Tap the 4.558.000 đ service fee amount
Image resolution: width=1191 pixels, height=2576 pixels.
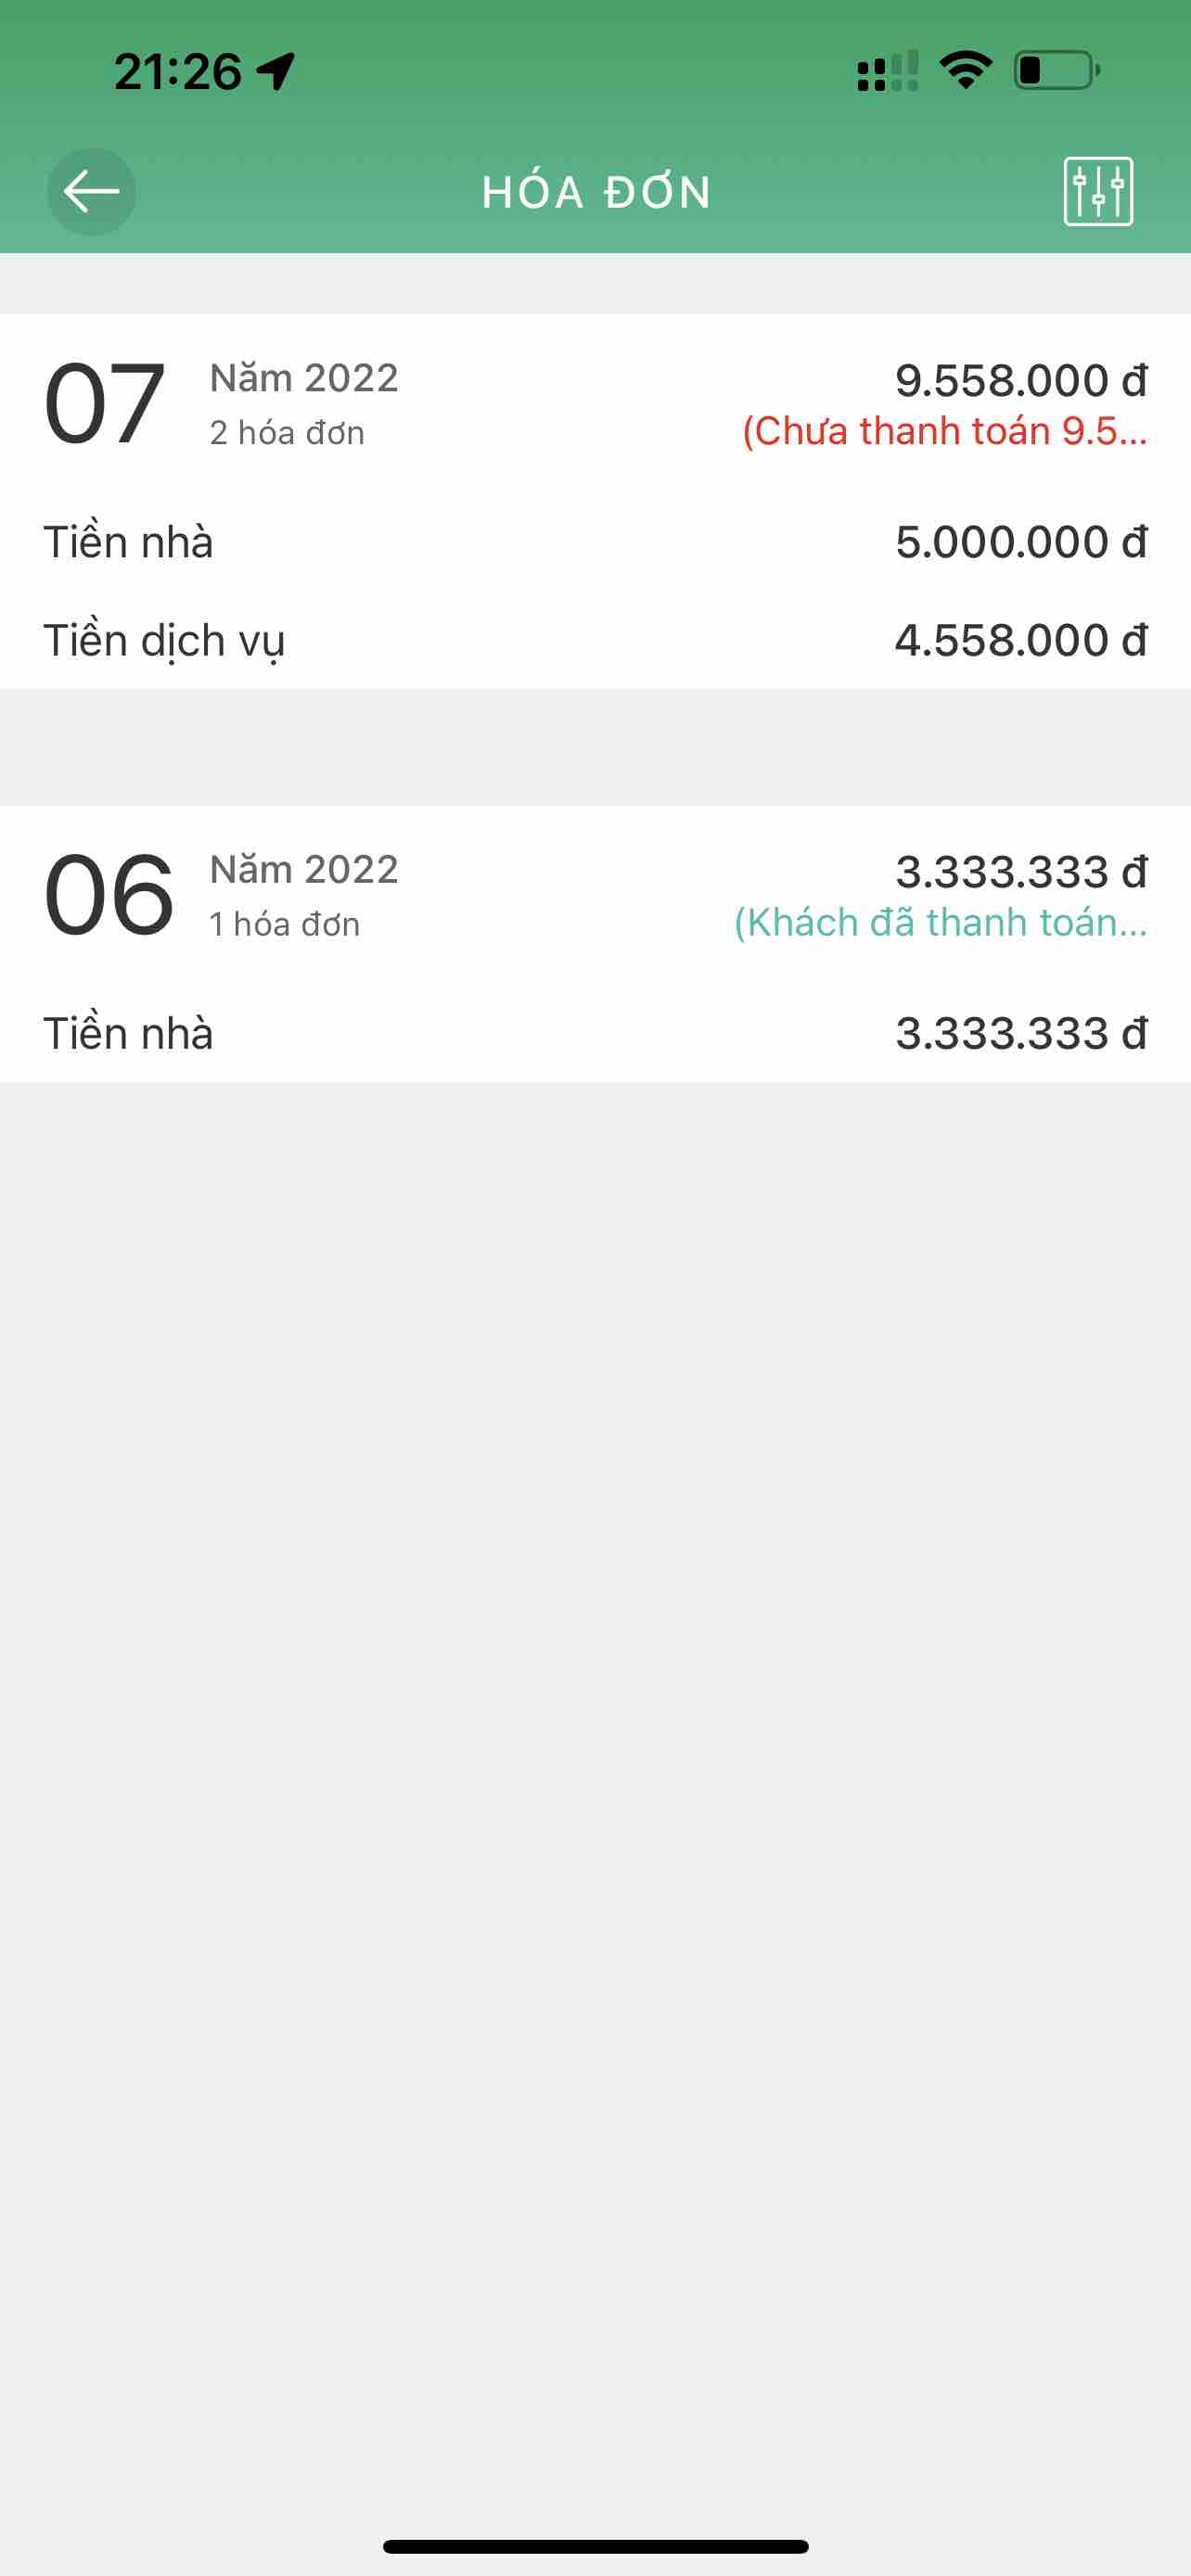(x=1020, y=641)
